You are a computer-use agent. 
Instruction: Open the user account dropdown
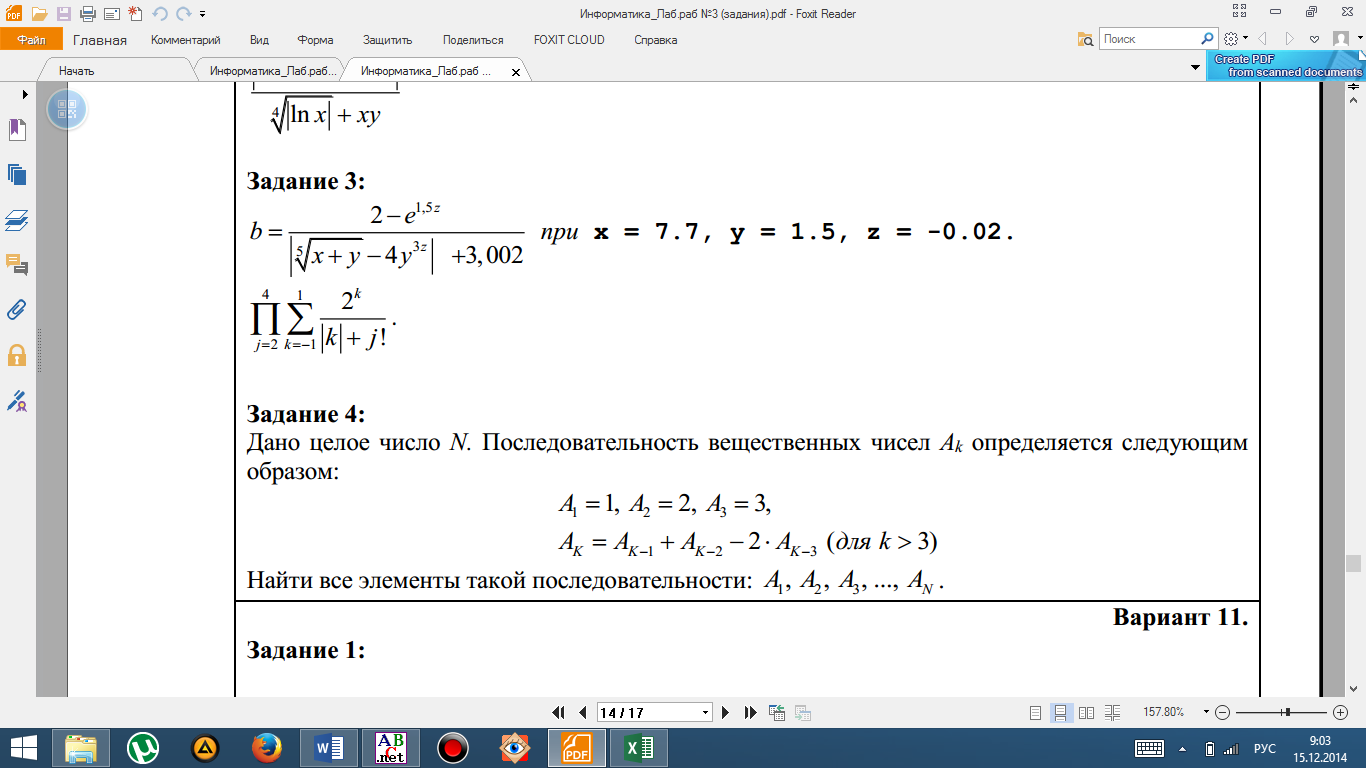tap(1347, 39)
